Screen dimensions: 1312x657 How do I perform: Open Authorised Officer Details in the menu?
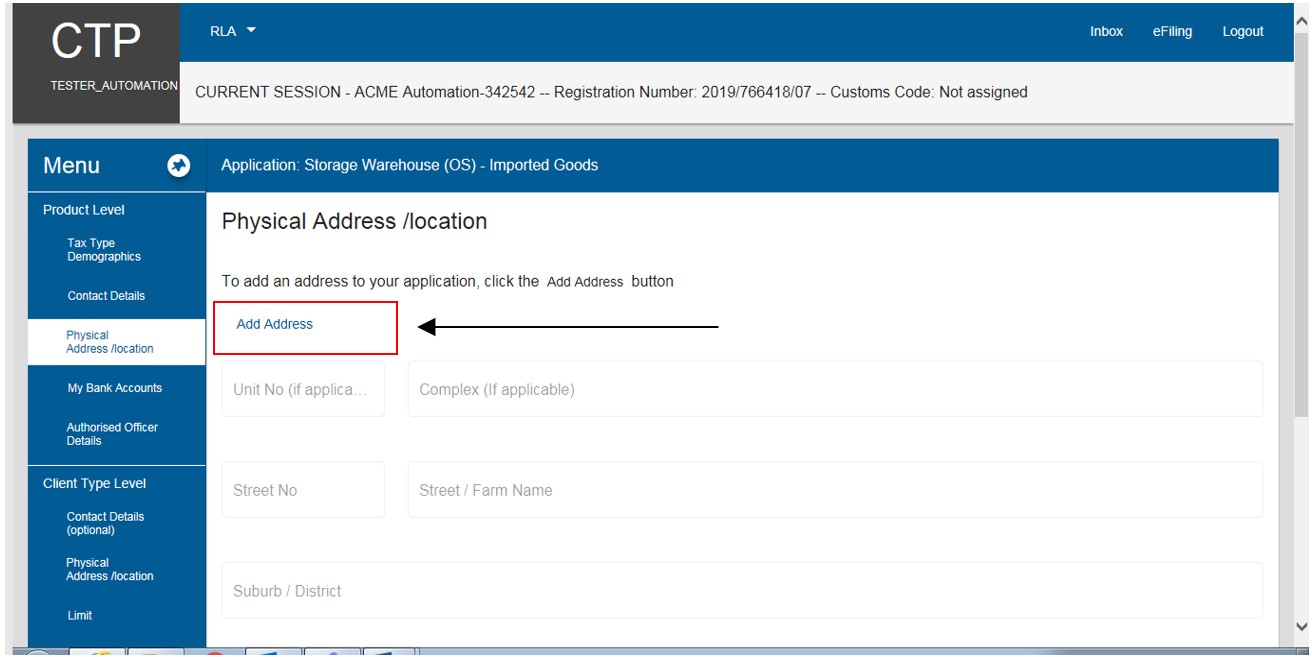(x=112, y=434)
